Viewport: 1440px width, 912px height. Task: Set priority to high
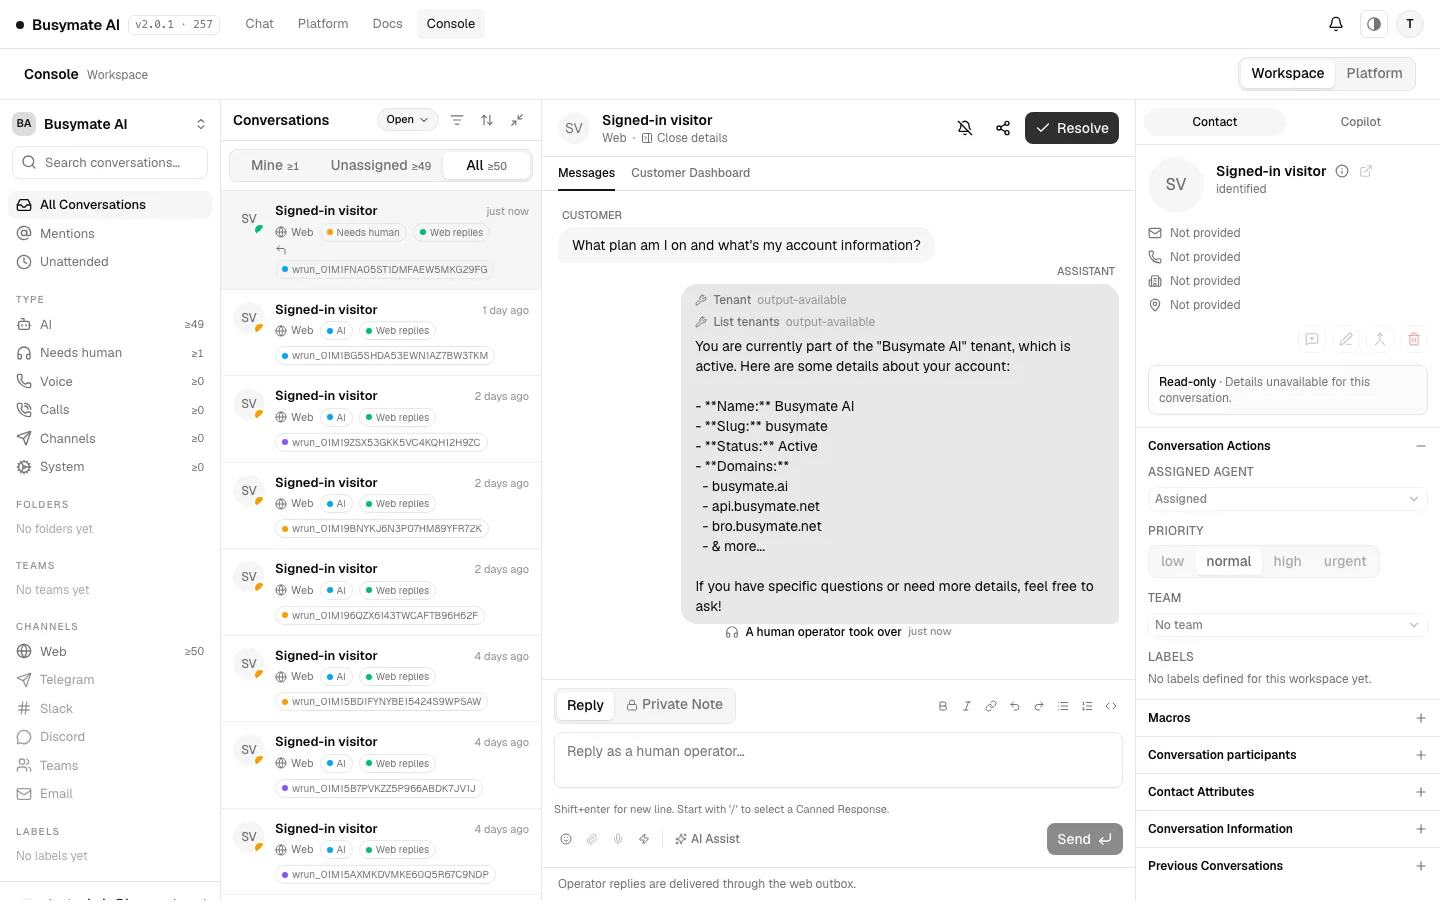pos(1287,562)
